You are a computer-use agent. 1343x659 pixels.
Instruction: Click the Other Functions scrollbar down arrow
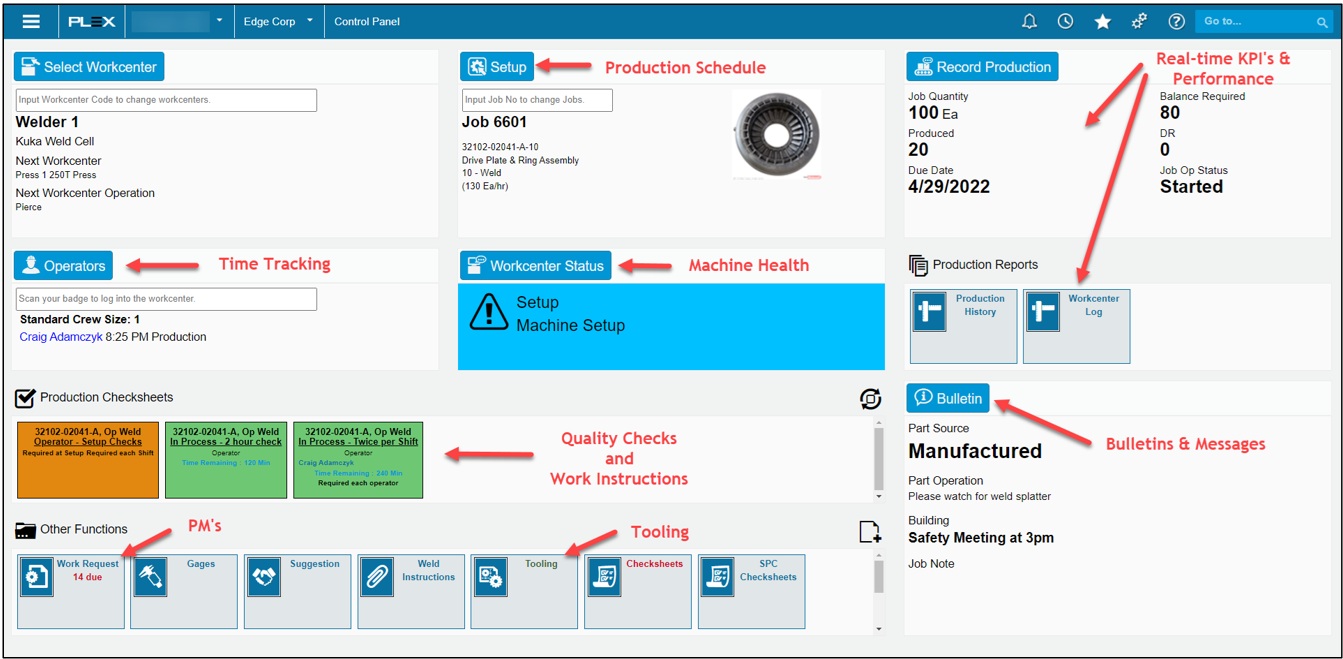(879, 628)
